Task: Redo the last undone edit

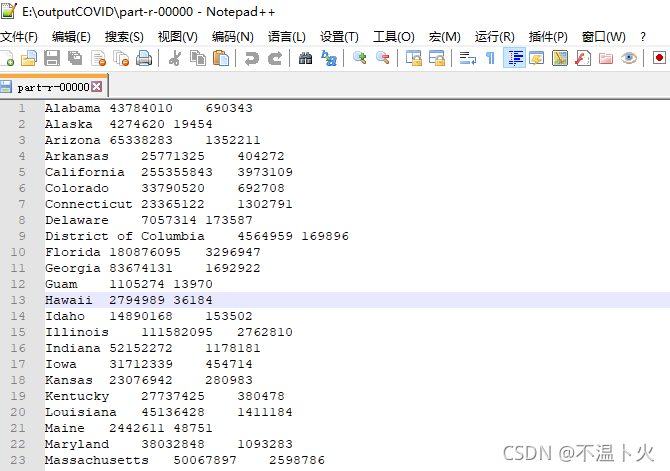Action: pyautogui.click(x=275, y=59)
